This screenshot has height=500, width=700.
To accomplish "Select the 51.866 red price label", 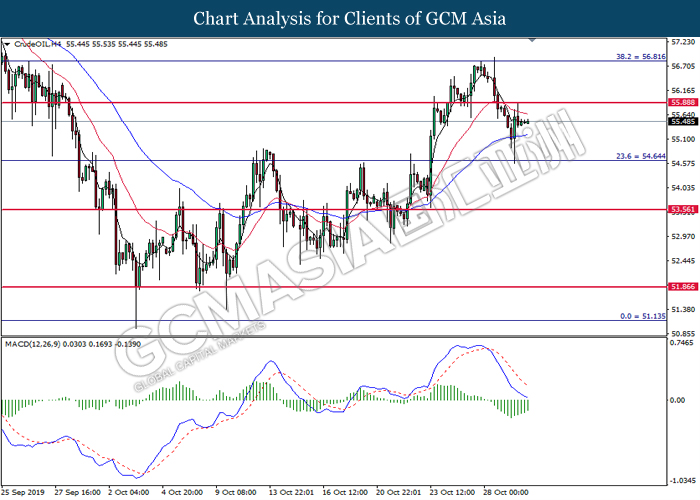I will coord(682,287).
